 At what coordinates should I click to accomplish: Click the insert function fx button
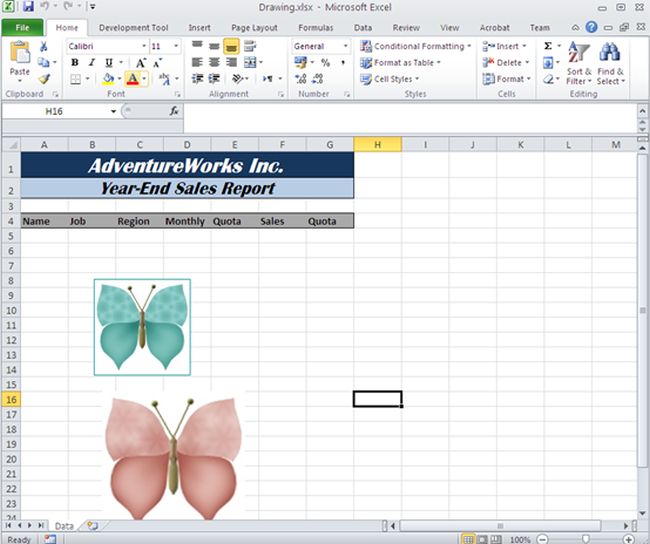point(174,111)
